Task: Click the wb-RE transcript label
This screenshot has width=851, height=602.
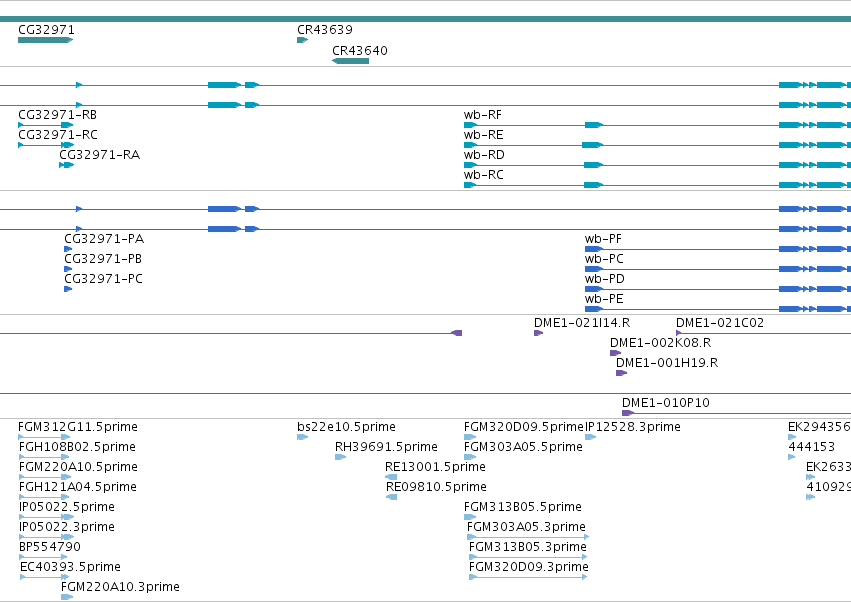Action: click(x=484, y=135)
